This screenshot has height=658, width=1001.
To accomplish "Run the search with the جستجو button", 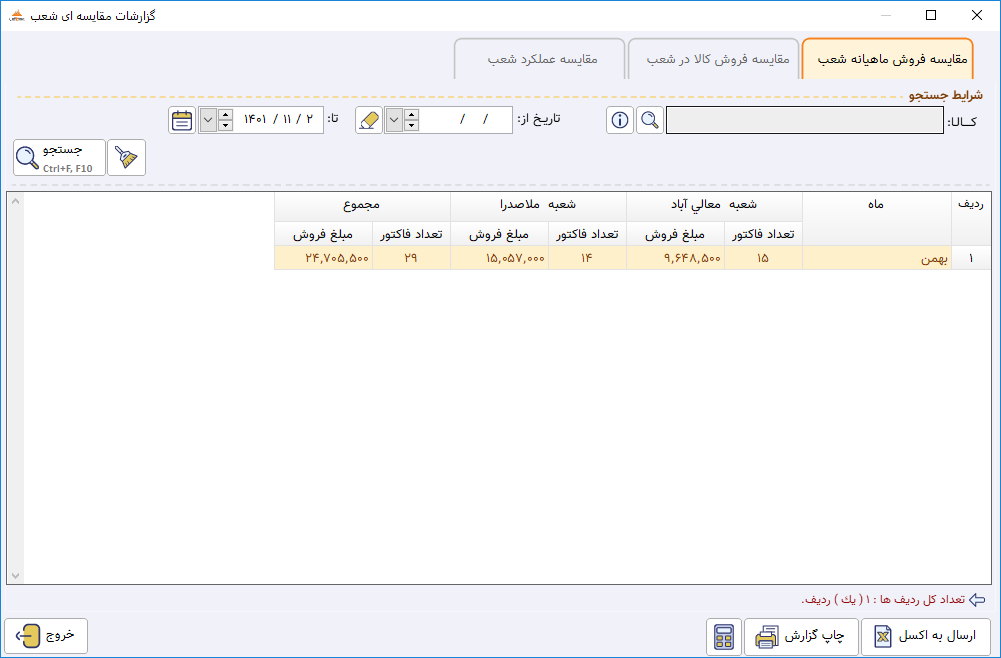I will [x=59, y=157].
